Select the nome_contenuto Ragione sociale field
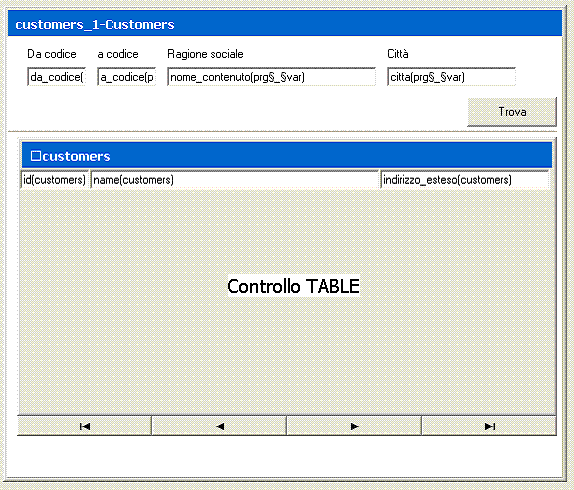The height and width of the screenshot is (490, 574). [272, 77]
